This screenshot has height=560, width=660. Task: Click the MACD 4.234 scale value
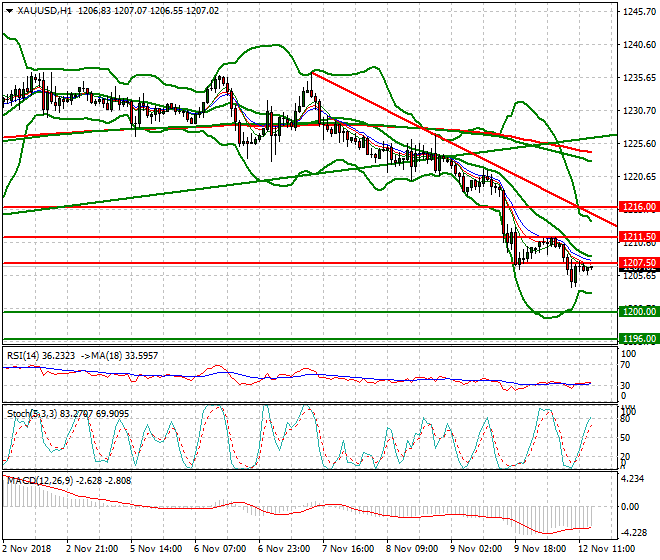coord(633,479)
